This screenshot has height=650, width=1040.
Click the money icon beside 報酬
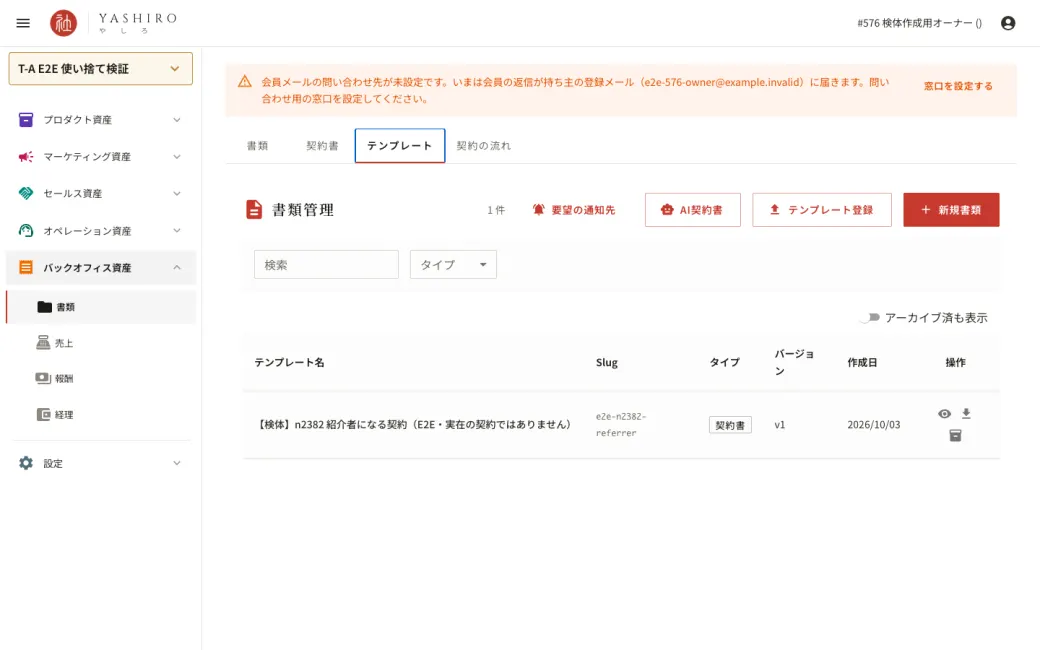pyautogui.click(x=43, y=378)
